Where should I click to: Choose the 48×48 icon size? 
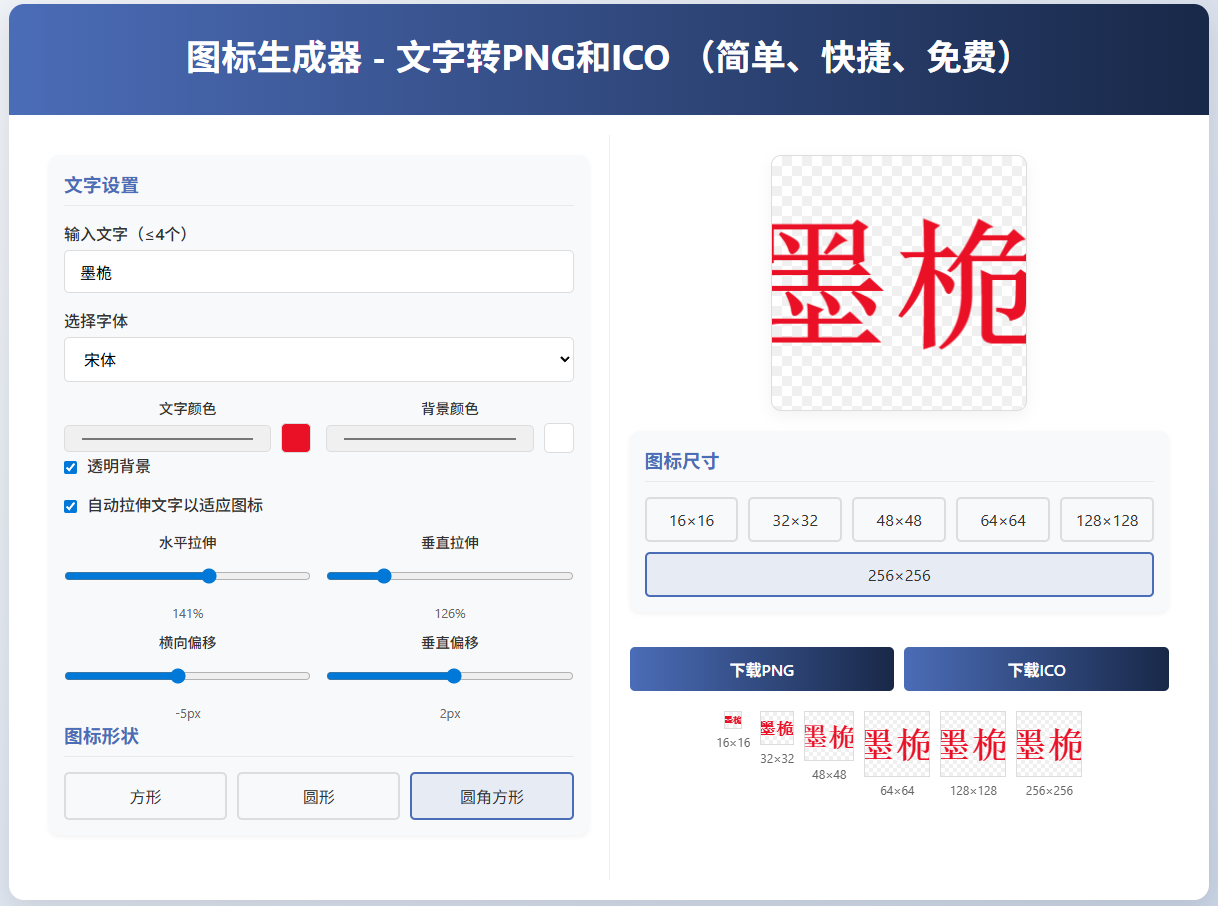898,519
